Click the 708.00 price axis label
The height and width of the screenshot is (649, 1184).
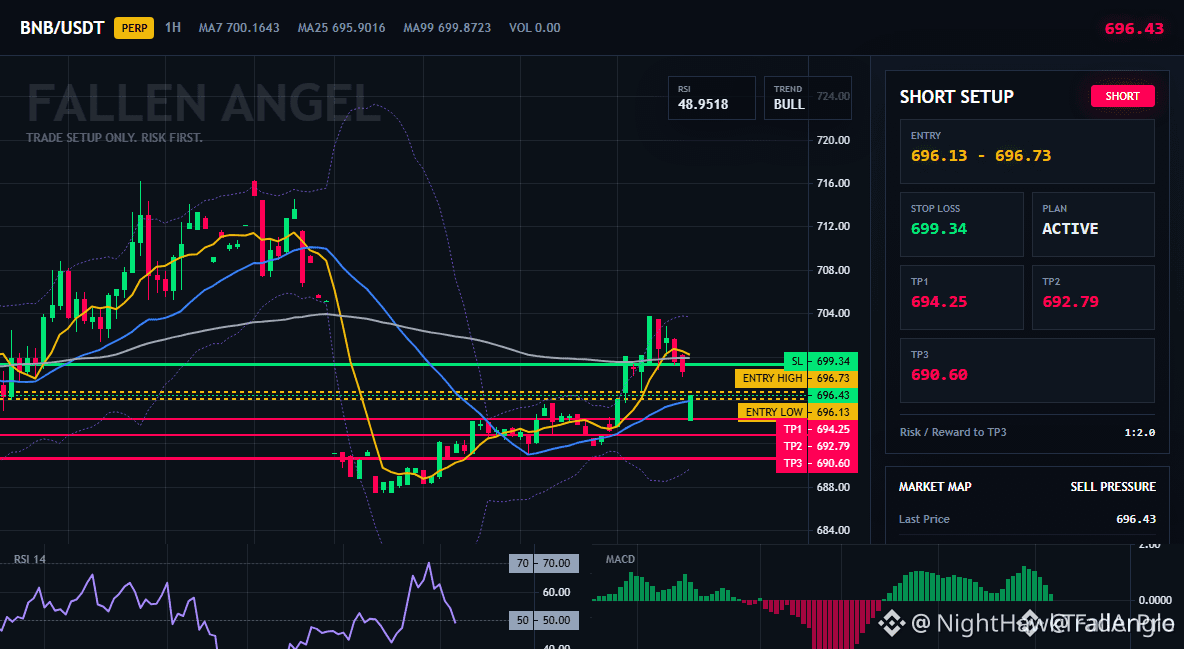833,270
